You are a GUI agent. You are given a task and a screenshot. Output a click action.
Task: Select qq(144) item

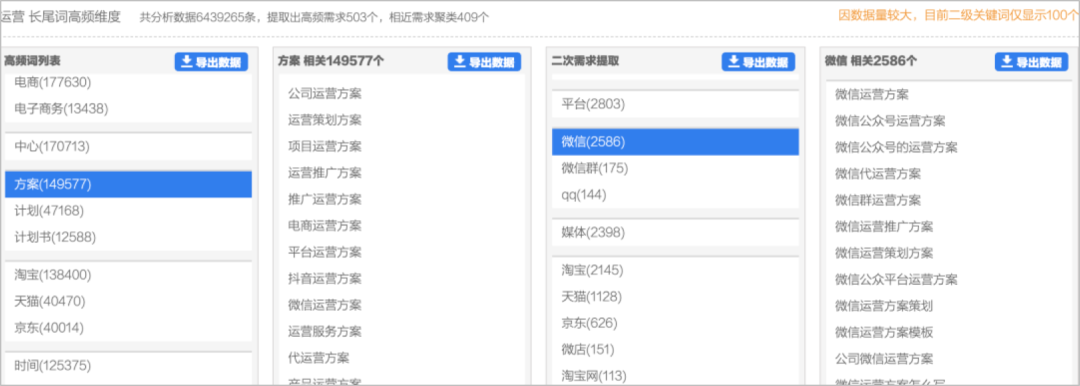coord(583,195)
